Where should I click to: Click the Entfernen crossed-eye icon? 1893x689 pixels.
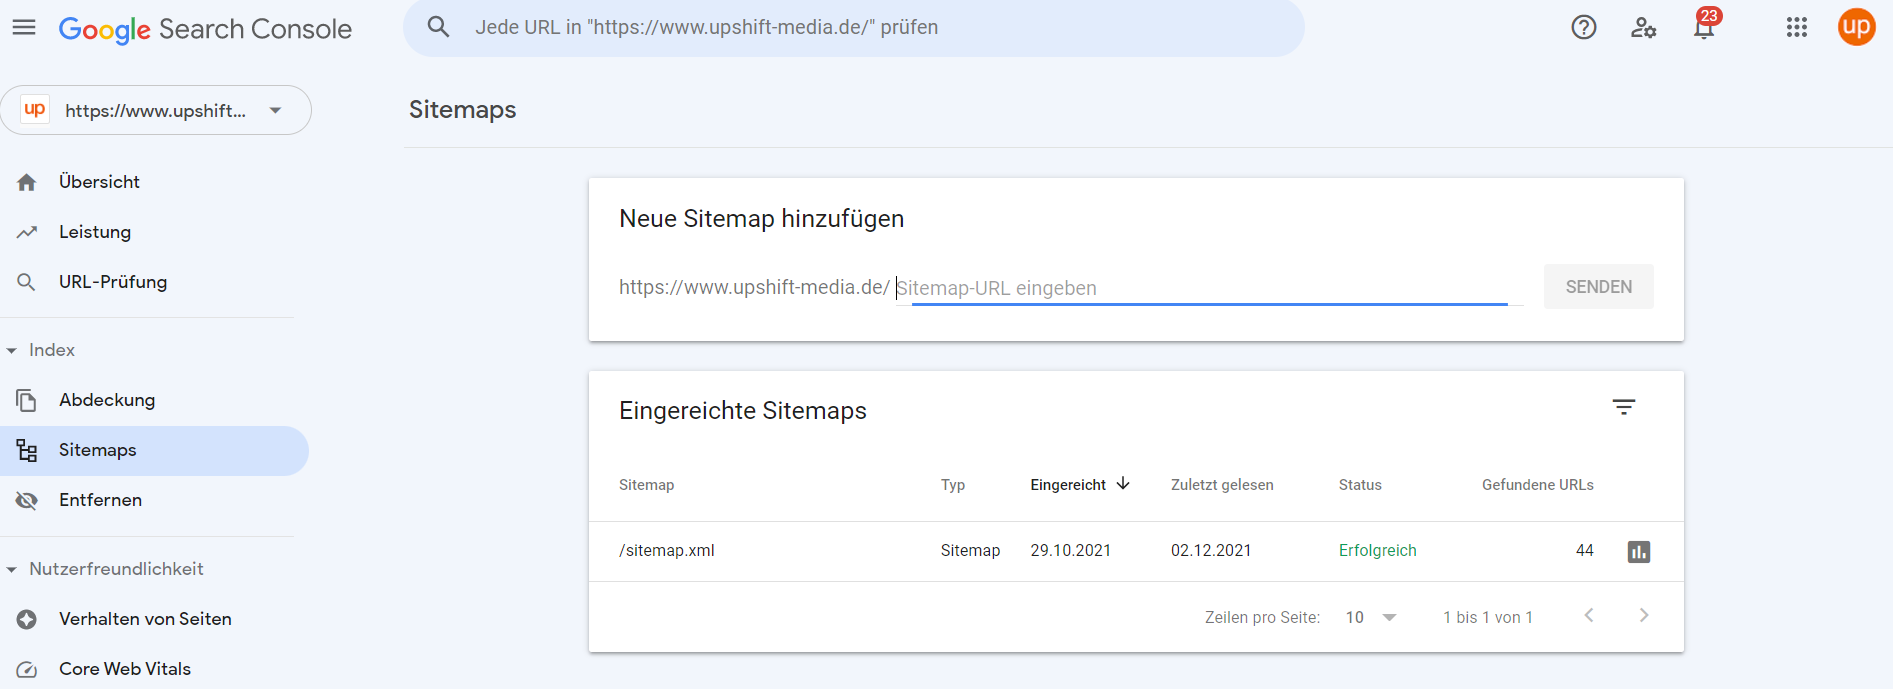pos(27,500)
